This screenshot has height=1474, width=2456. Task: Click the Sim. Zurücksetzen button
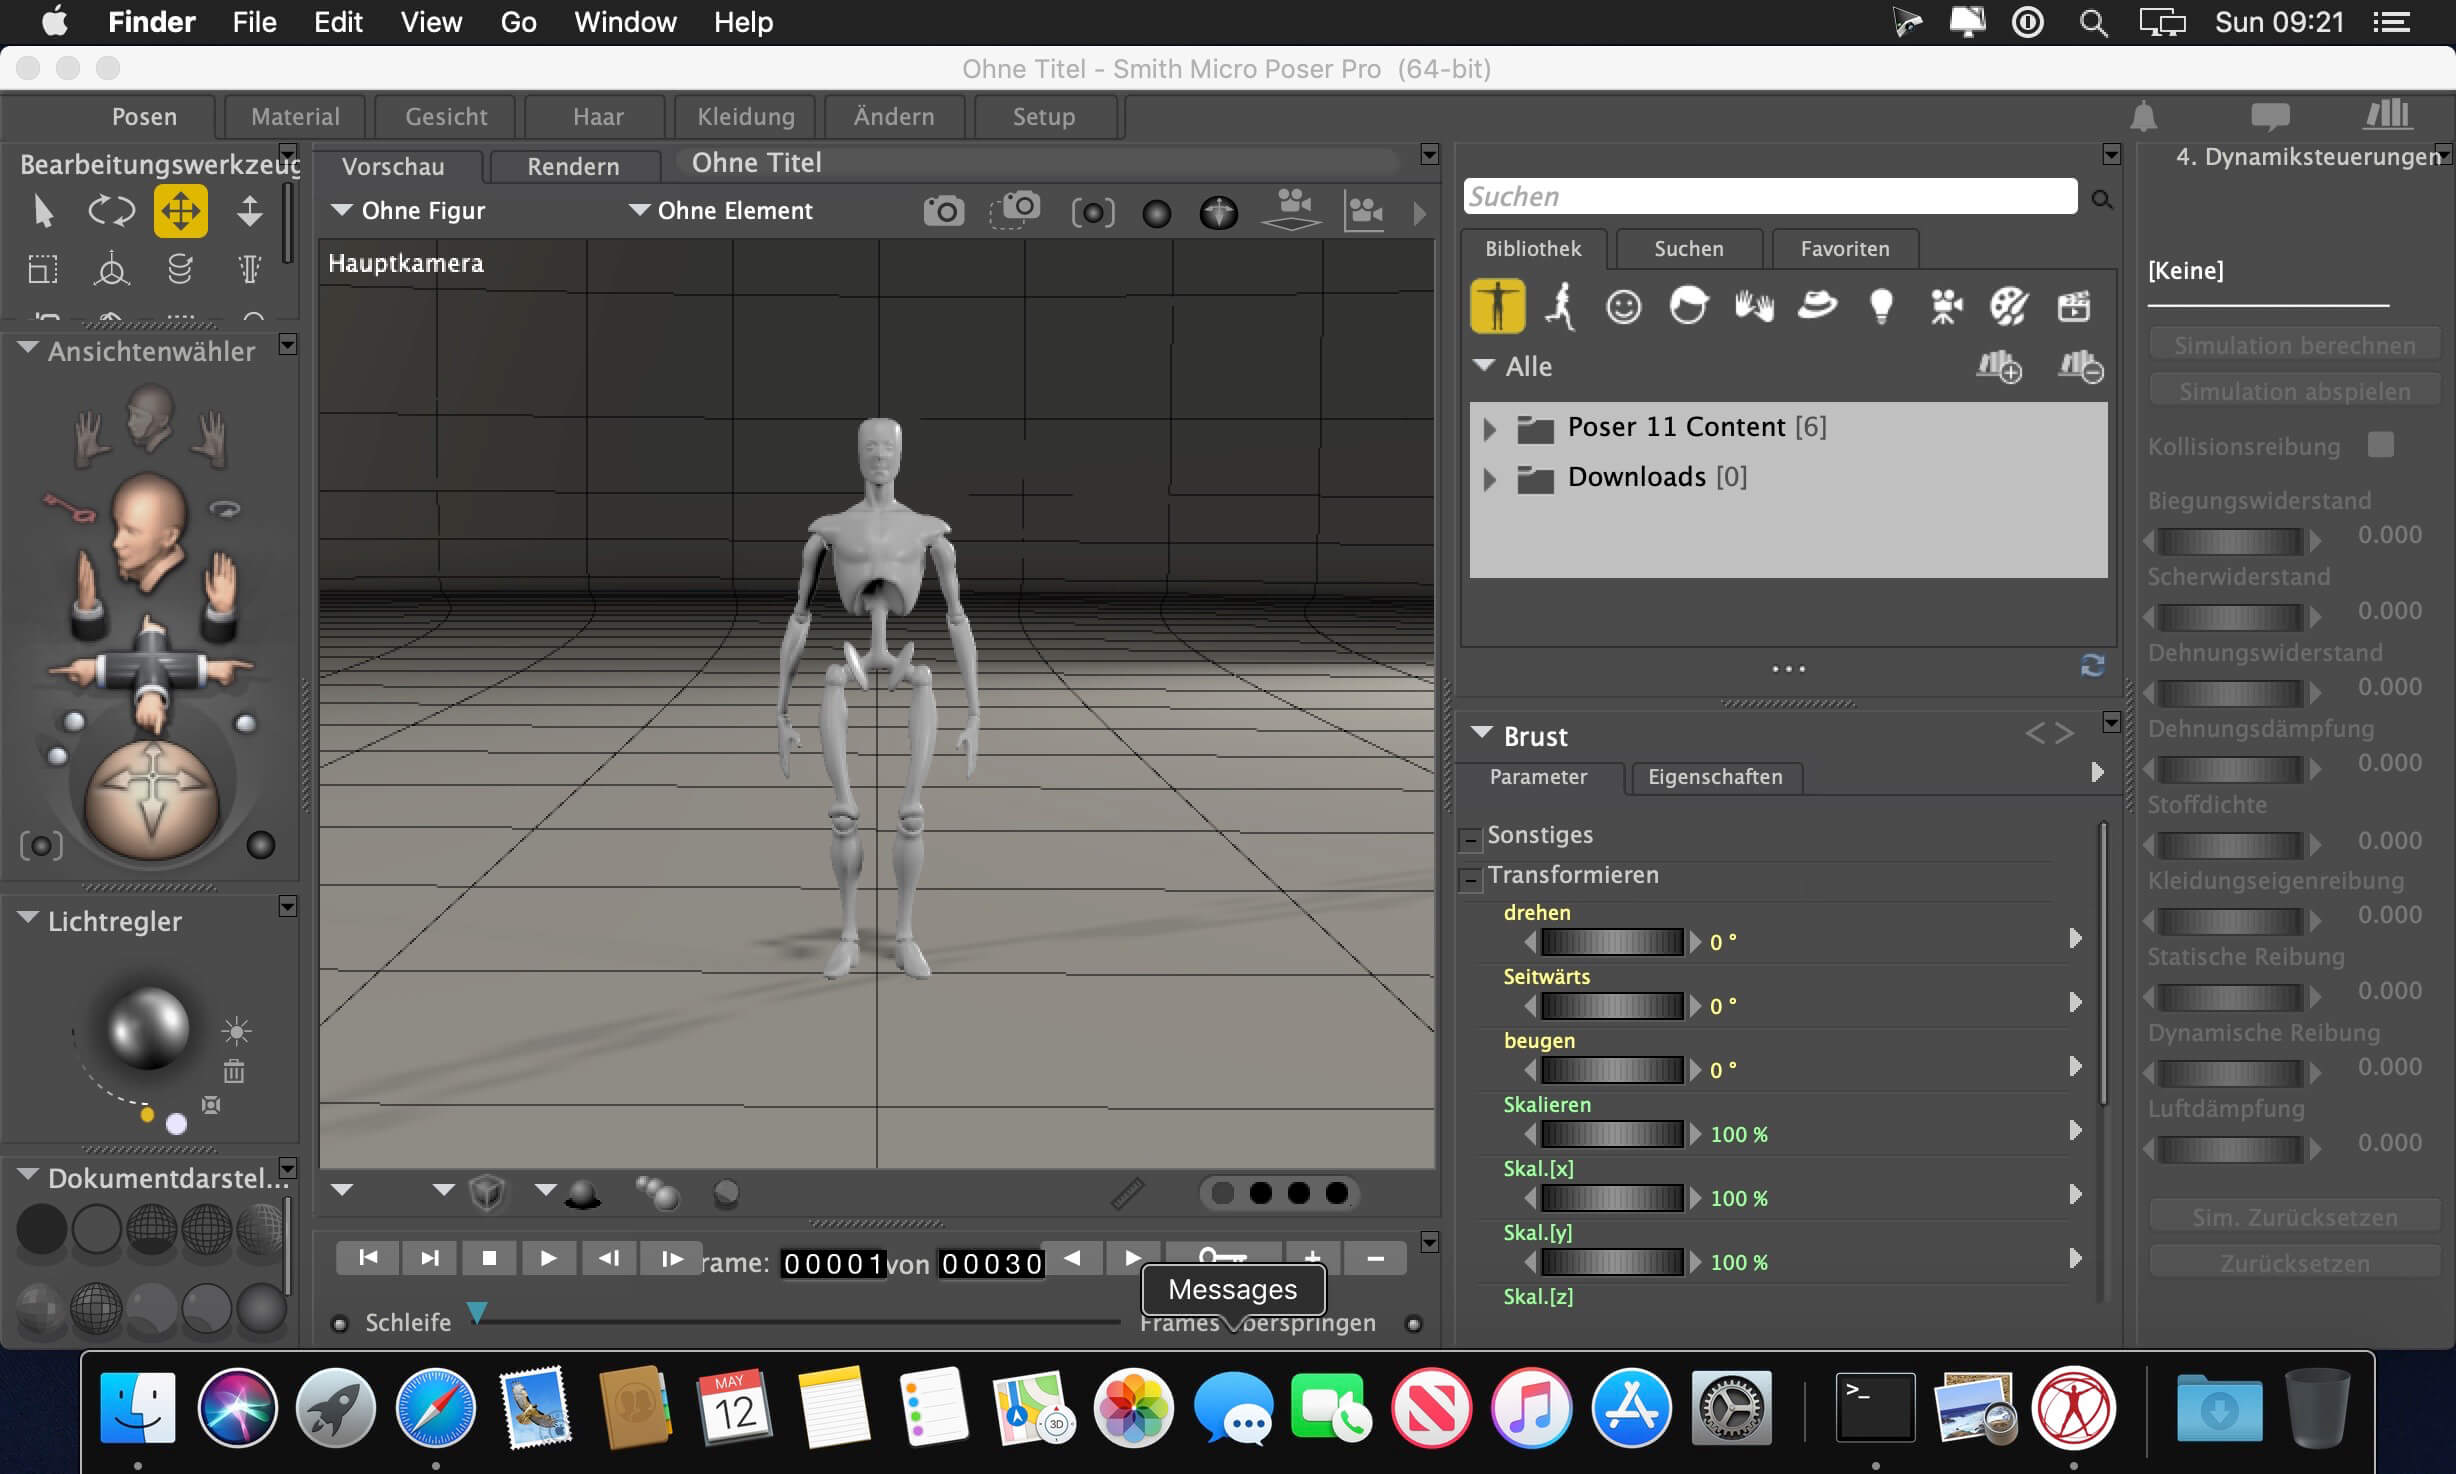2294,1217
